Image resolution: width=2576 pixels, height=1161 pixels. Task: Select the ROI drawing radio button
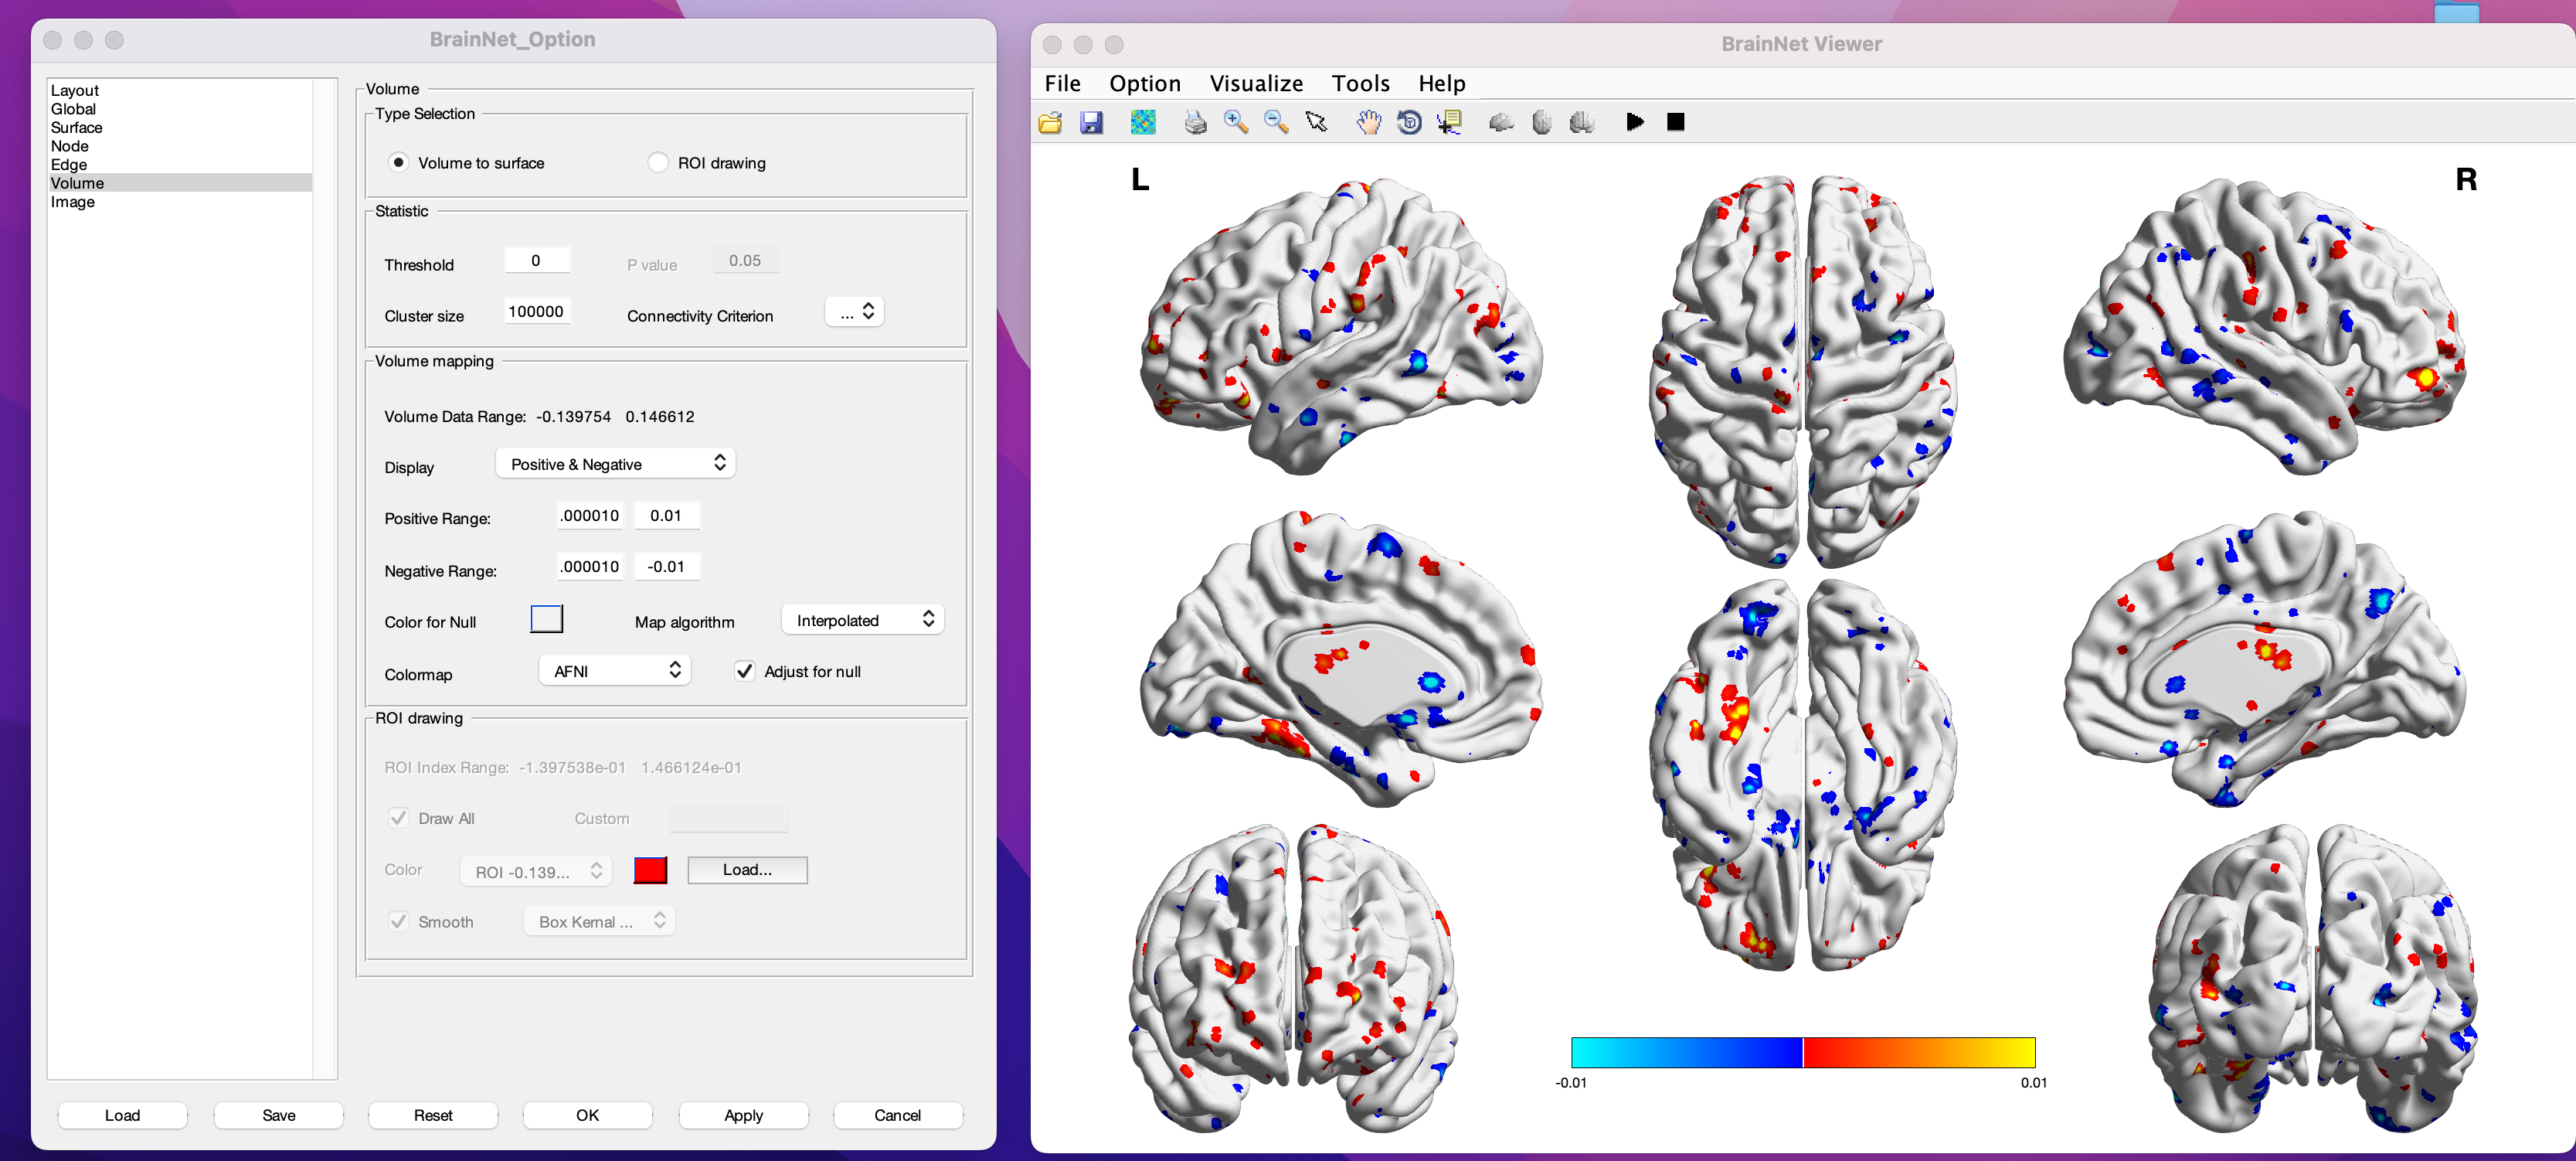[658, 163]
